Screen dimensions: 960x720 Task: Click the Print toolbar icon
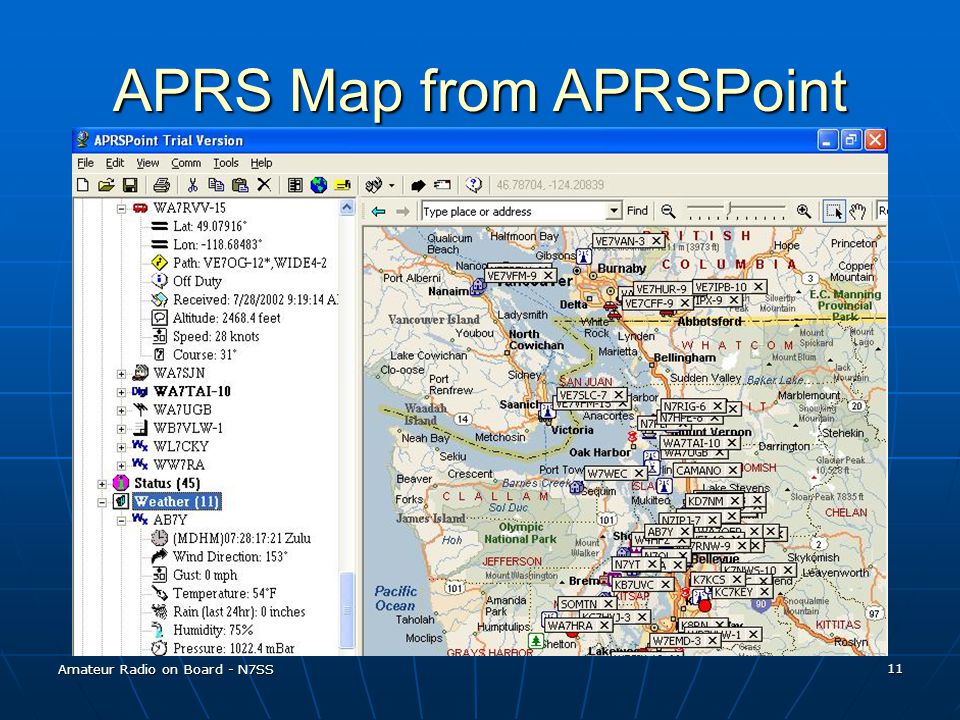click(x=162, y=185)
